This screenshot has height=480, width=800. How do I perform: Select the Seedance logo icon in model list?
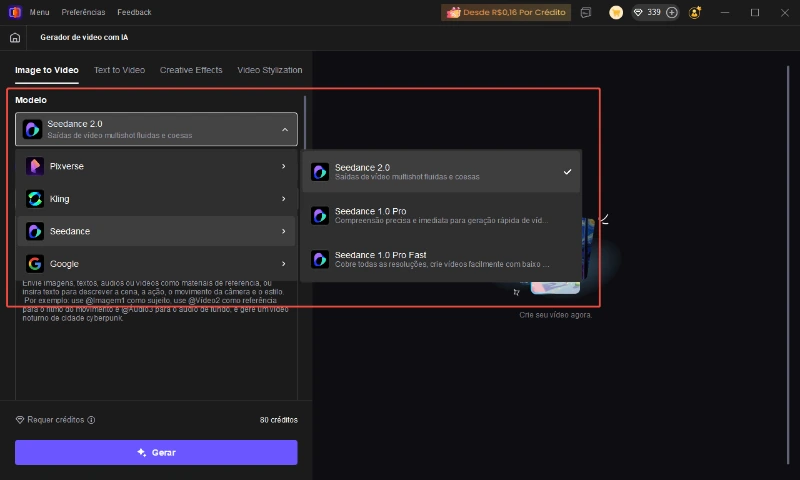click(x=35, y=232)
